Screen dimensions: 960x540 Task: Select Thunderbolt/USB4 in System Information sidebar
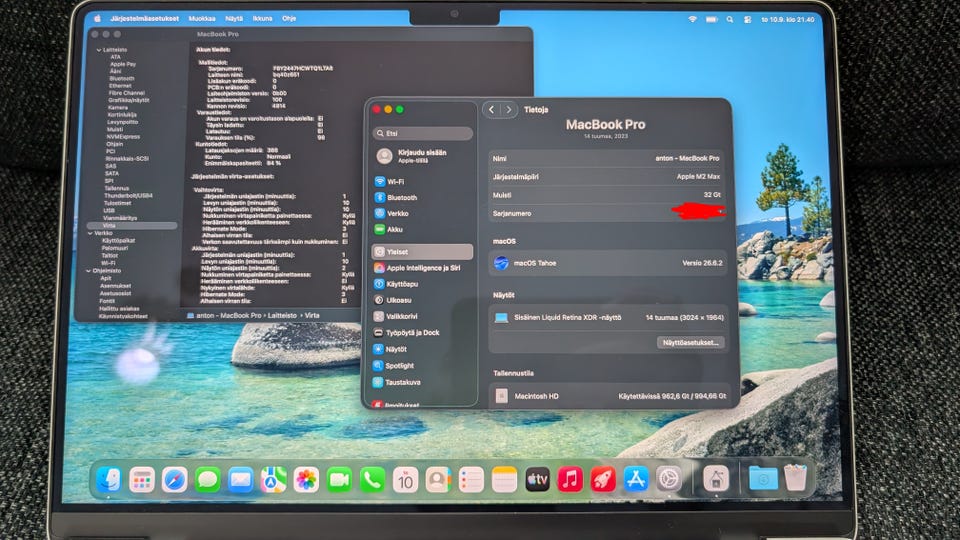128,196
